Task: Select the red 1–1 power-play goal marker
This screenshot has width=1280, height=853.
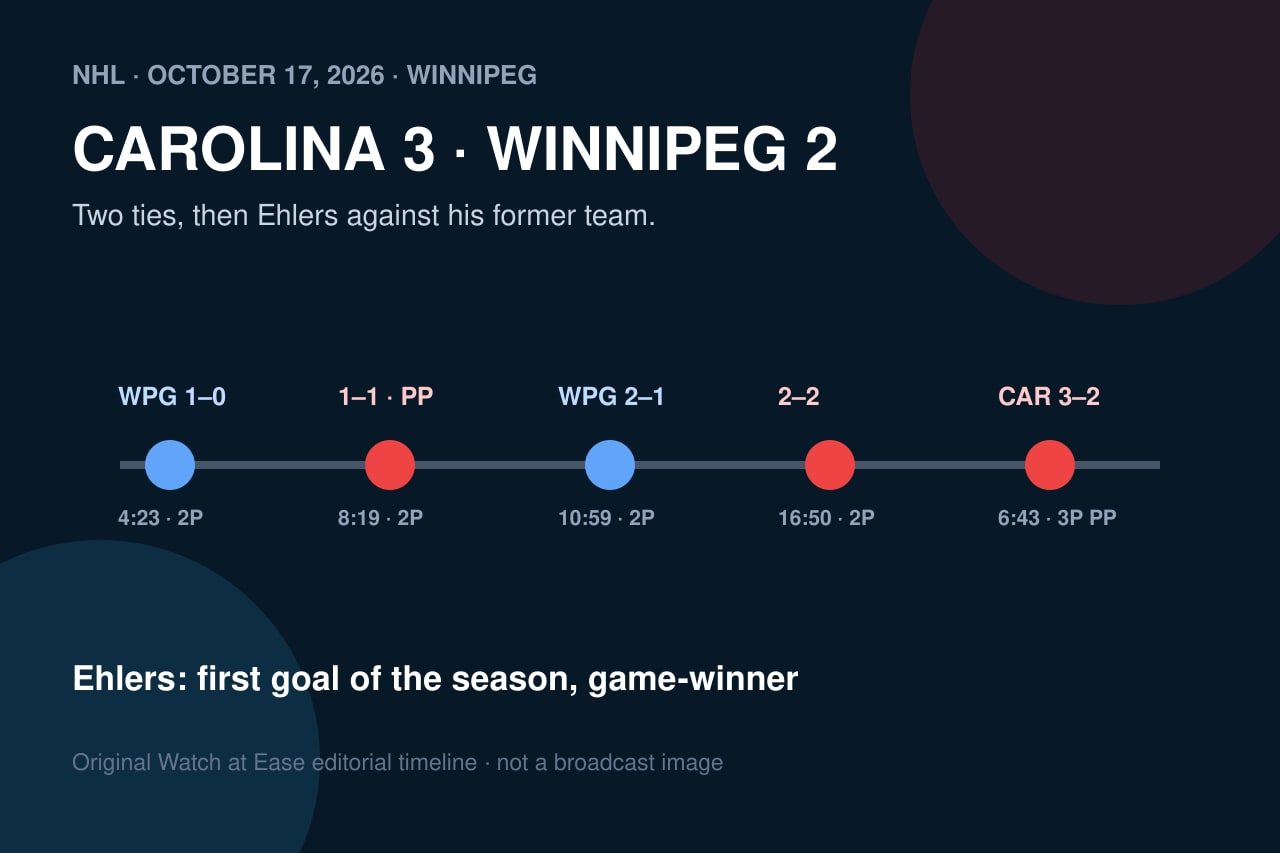Action: coord(390,465)
